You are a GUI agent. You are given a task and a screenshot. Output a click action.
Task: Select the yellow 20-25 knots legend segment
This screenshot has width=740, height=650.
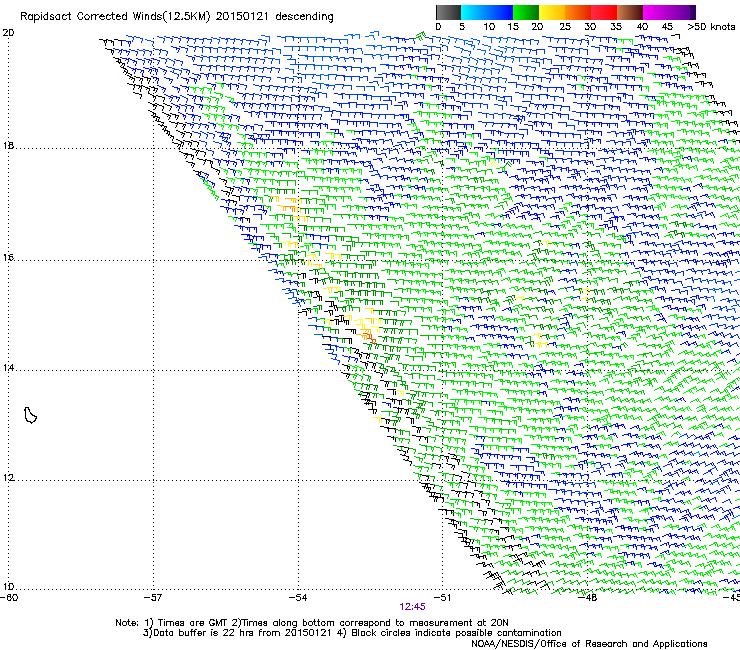tap(552, 12)
